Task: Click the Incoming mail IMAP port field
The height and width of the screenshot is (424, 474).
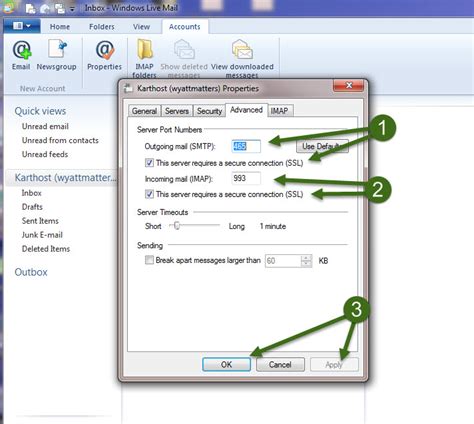Action: click(x=246, y=178)
